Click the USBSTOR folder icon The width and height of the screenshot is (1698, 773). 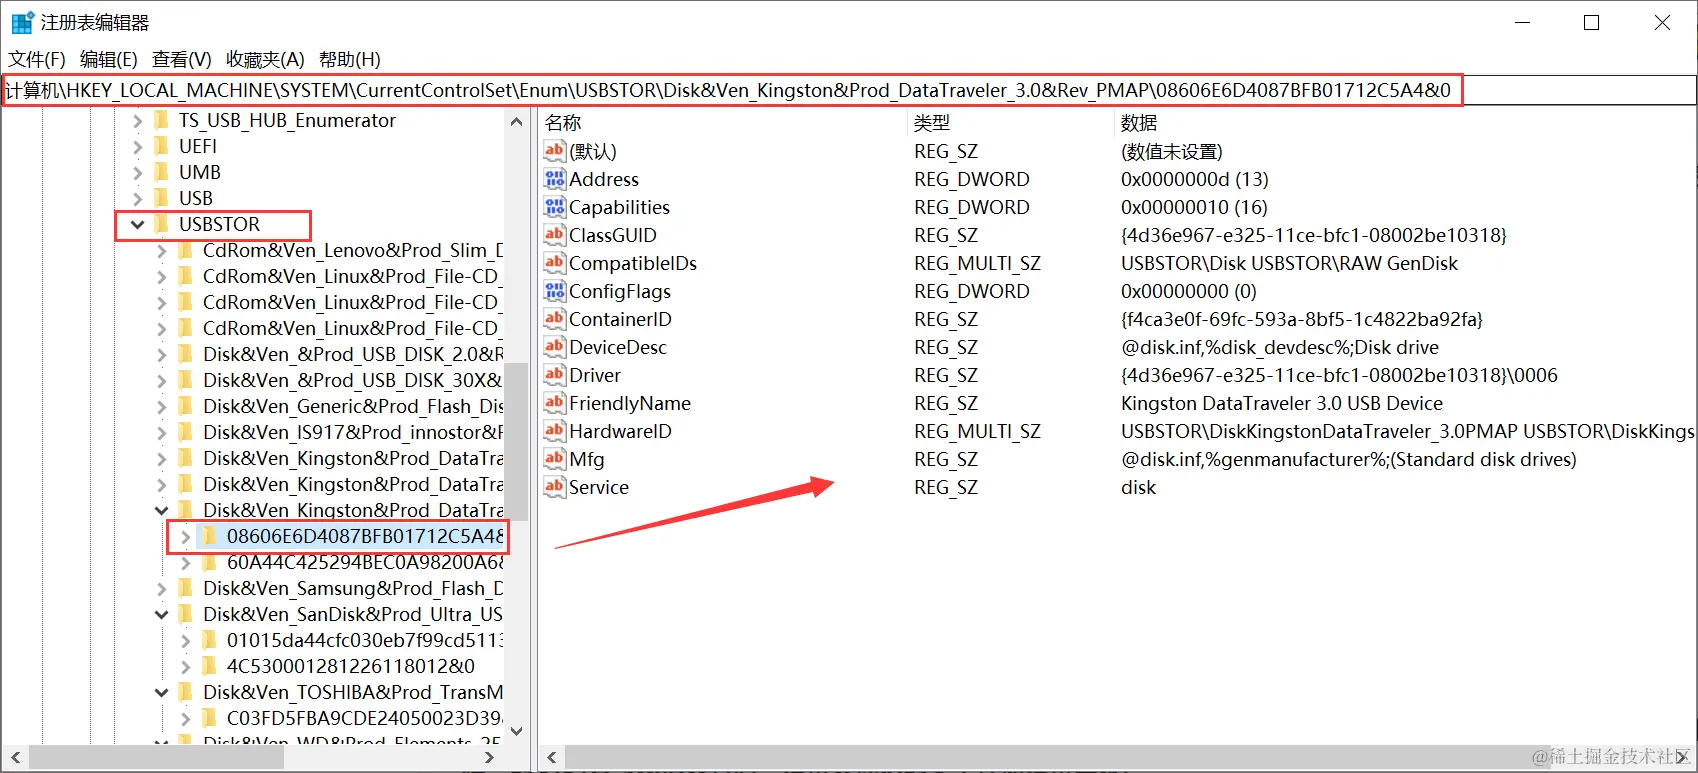tap(161, 224)
